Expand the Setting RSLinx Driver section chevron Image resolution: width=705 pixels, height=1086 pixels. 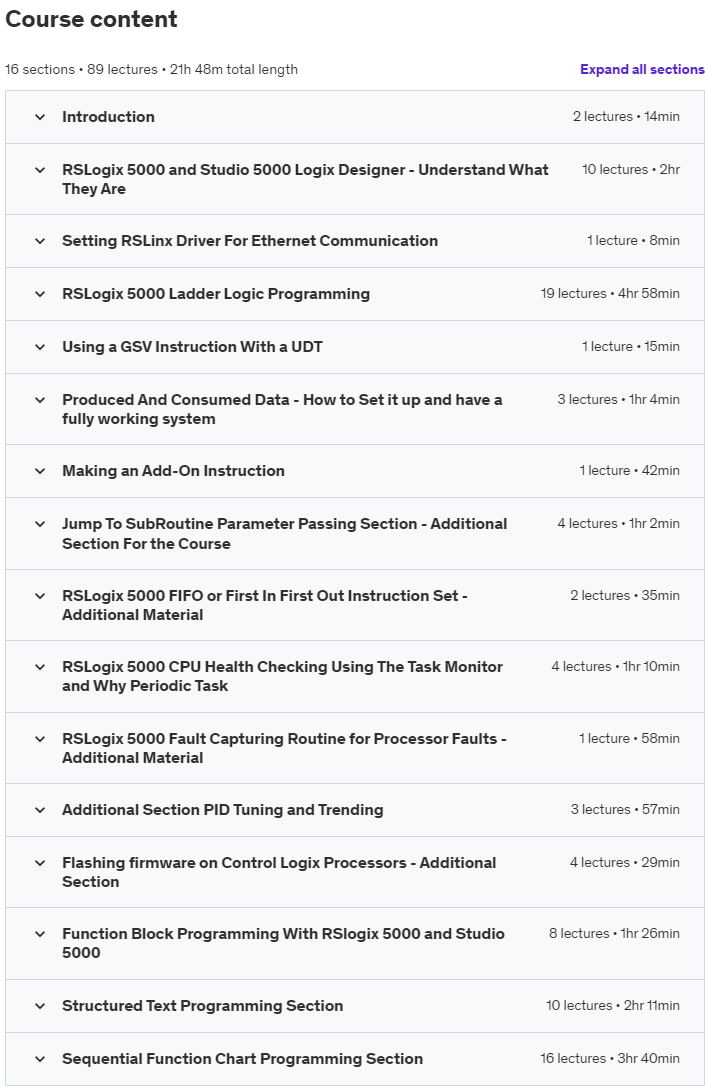pyautogui.click(x=40, y=241)
